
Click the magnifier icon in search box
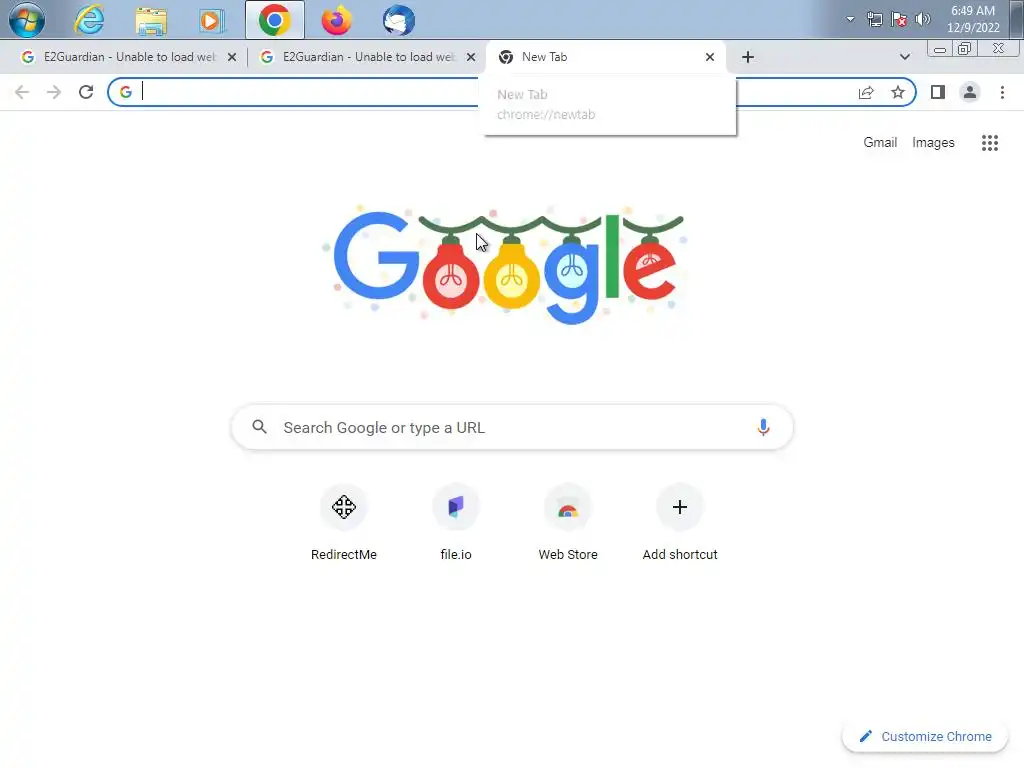point(259,427)
